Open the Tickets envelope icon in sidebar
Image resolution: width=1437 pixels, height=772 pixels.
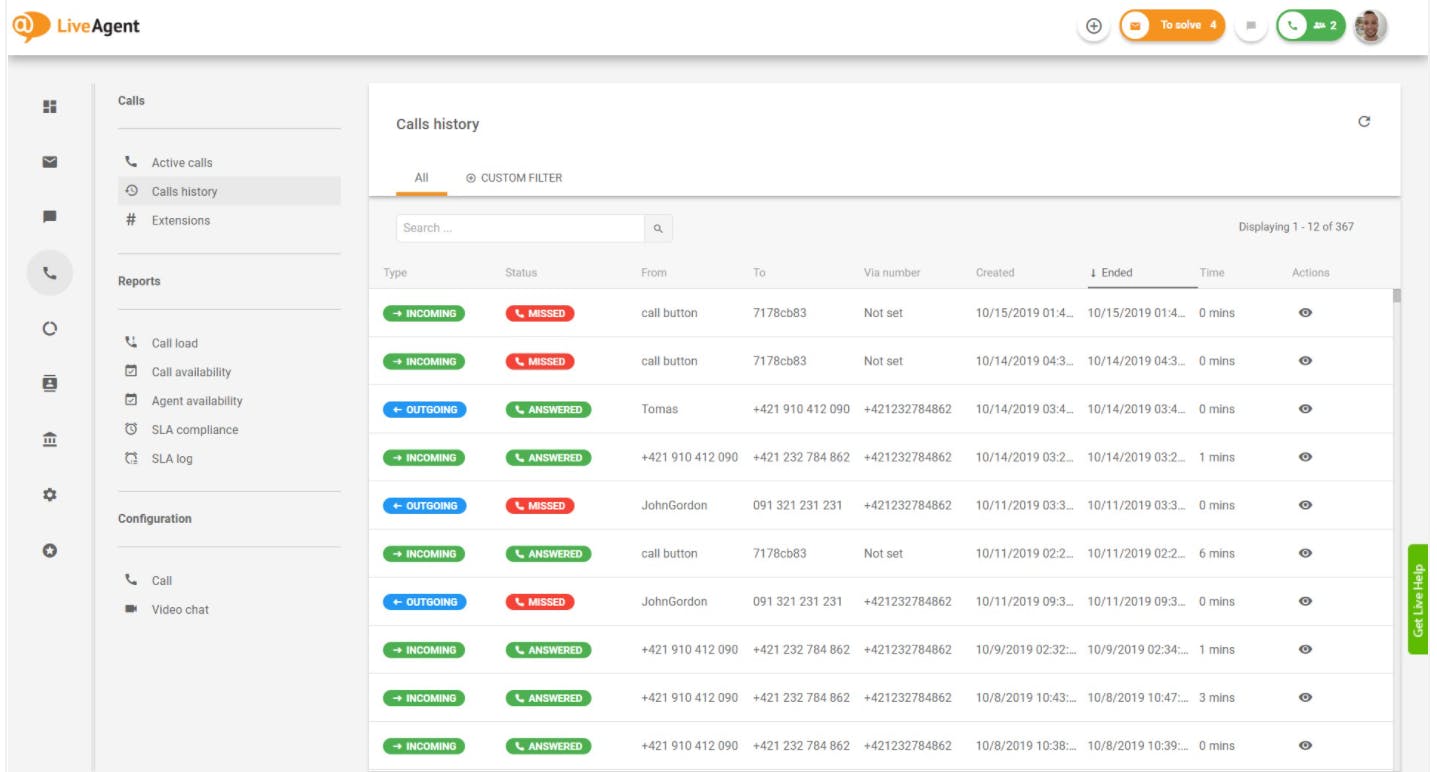click(x=49, y=162)
